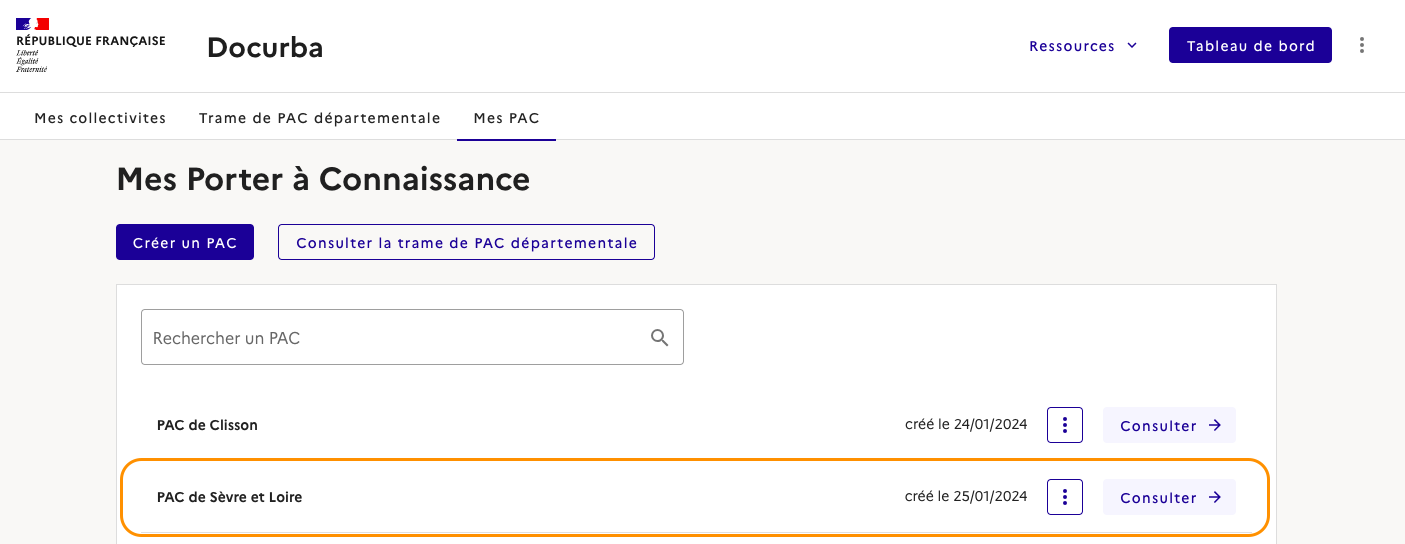Open three-dot menu for PAC de Sèvre et Loire
Viewport: 1405px width, 544px height.
pos(1065,497)
